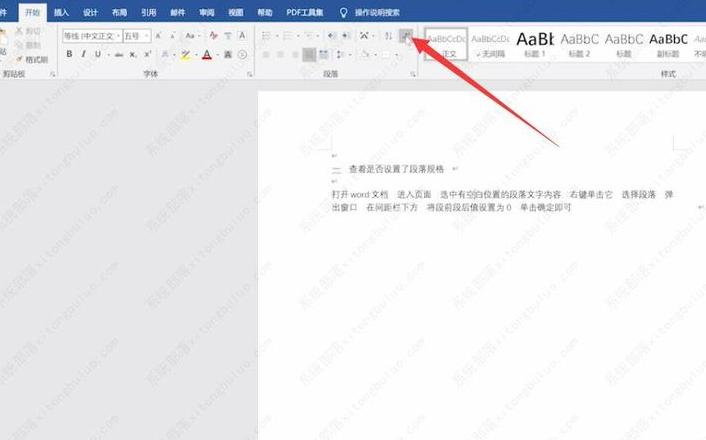Click the lightbulb 操作说明搜索 search
The image size is (706, 440).
tap(369, 12)
